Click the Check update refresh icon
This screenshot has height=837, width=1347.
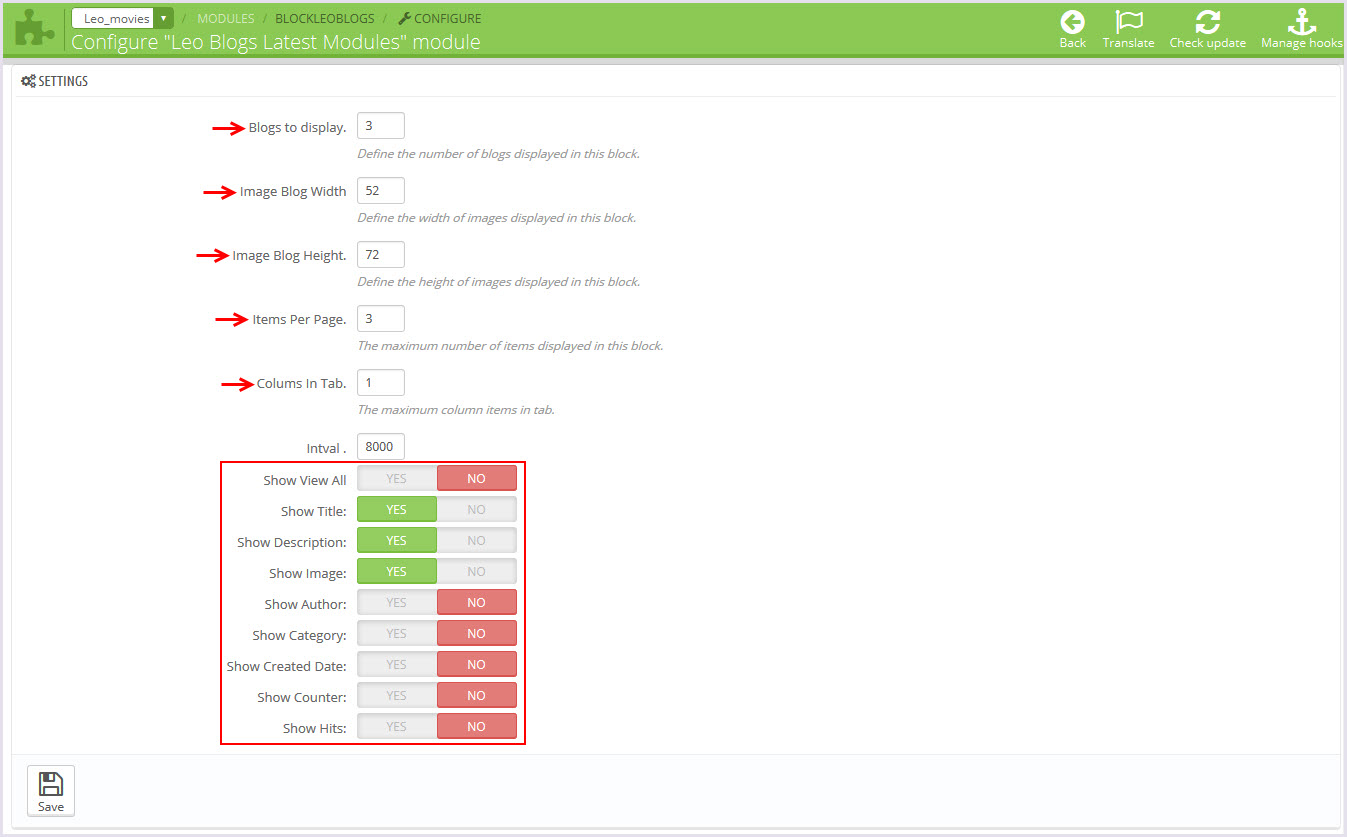(1208, 22)
